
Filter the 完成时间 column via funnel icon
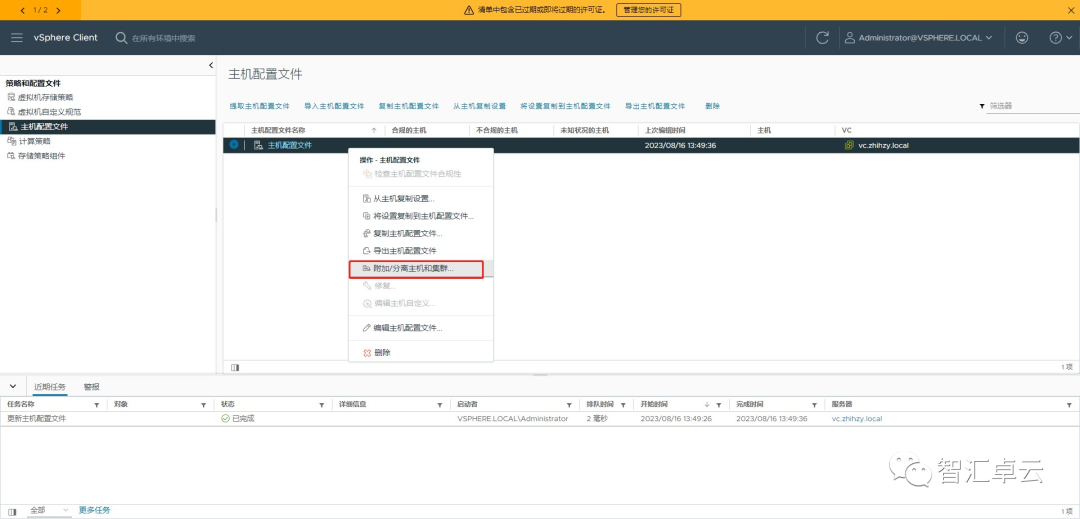click(x=814, y=405)
